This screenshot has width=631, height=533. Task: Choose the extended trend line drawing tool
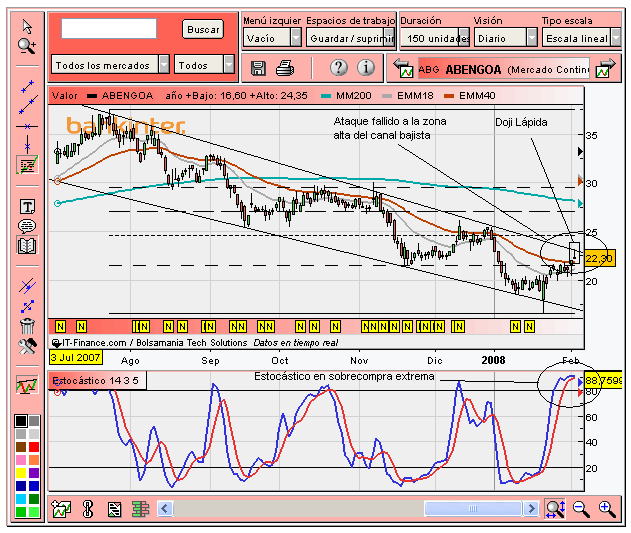[28, 105]
